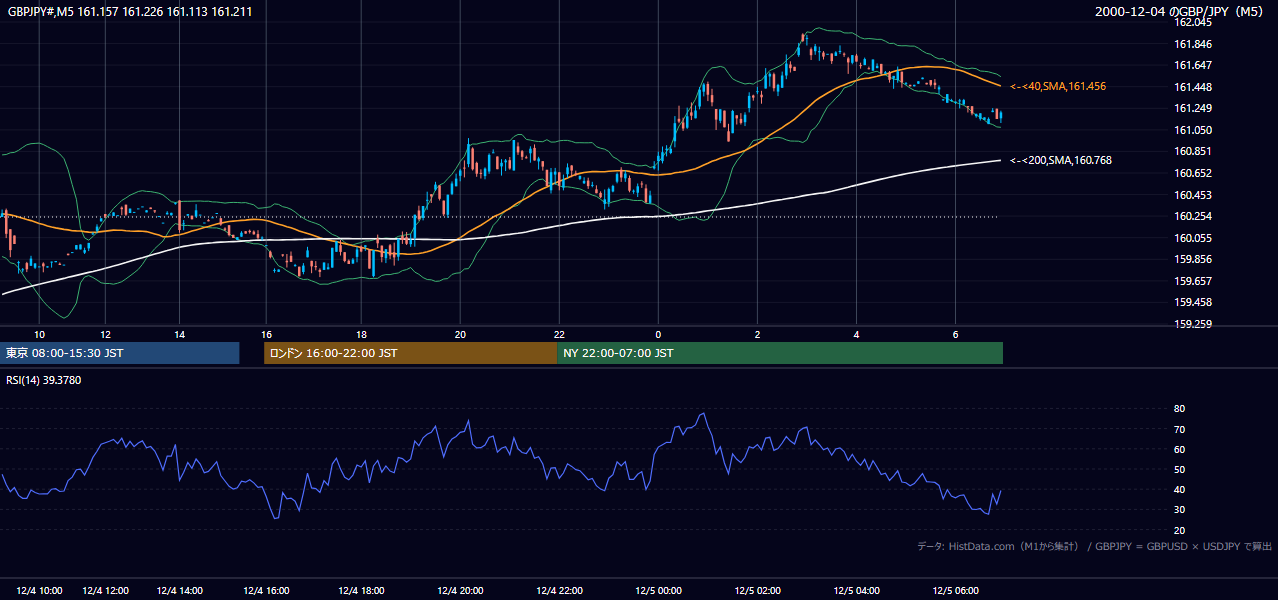Click the RSI scale value 40
Image resolution: width=1278 pixels, height=600 pixels.
pos(1180,490)
